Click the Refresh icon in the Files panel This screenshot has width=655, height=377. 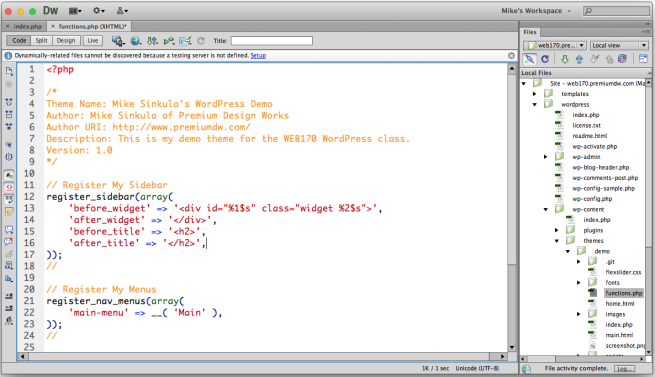545,59
